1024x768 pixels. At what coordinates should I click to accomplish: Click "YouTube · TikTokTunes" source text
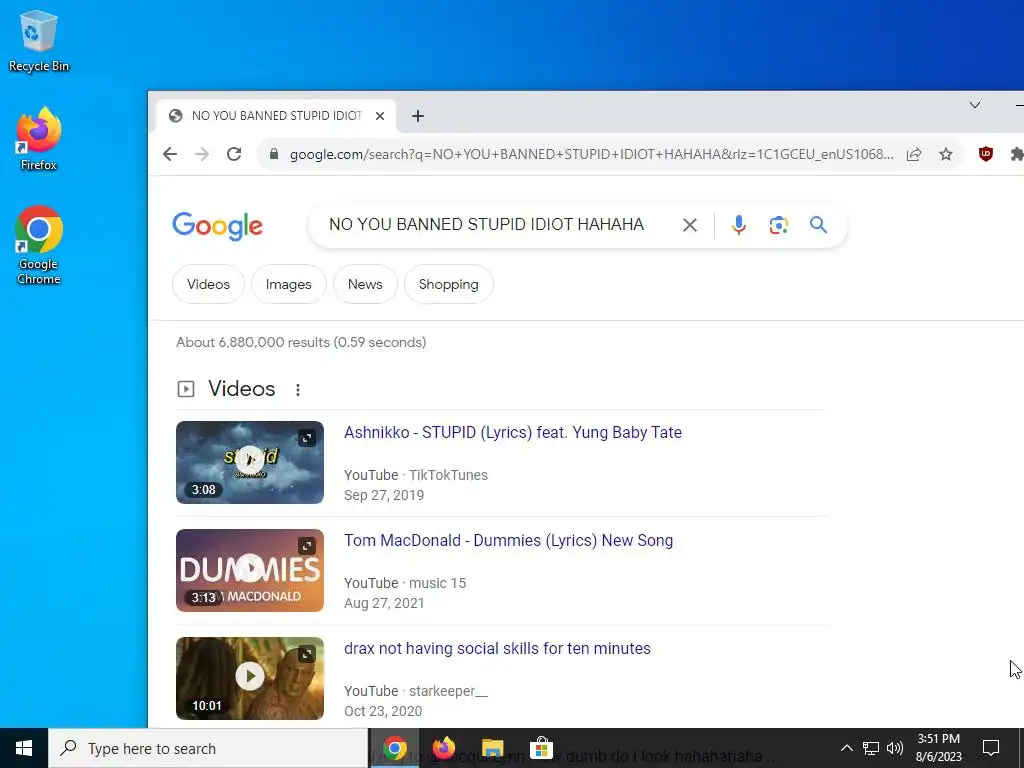(x=416, y=475)
